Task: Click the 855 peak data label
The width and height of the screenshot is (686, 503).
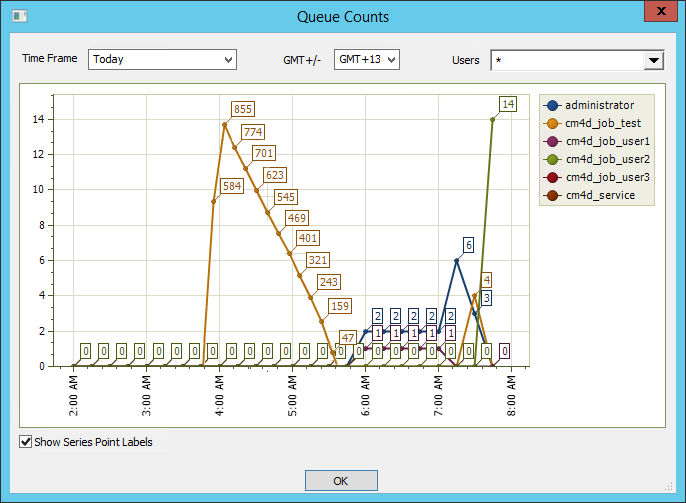Action: 243,109
